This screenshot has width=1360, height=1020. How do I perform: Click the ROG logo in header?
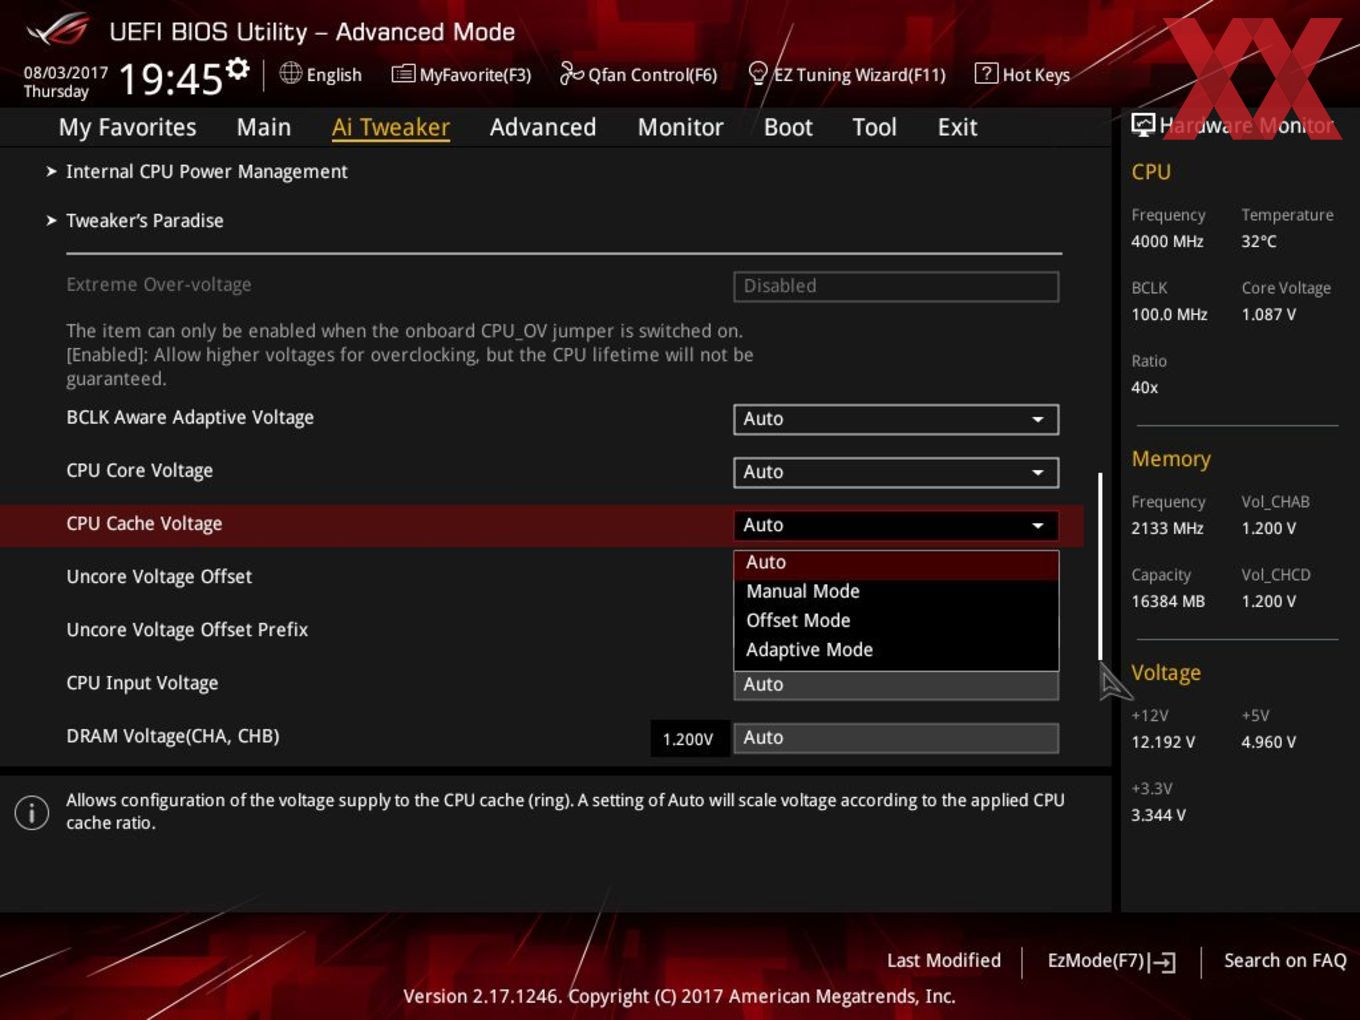pyautogui.click(x=57, y=30)
